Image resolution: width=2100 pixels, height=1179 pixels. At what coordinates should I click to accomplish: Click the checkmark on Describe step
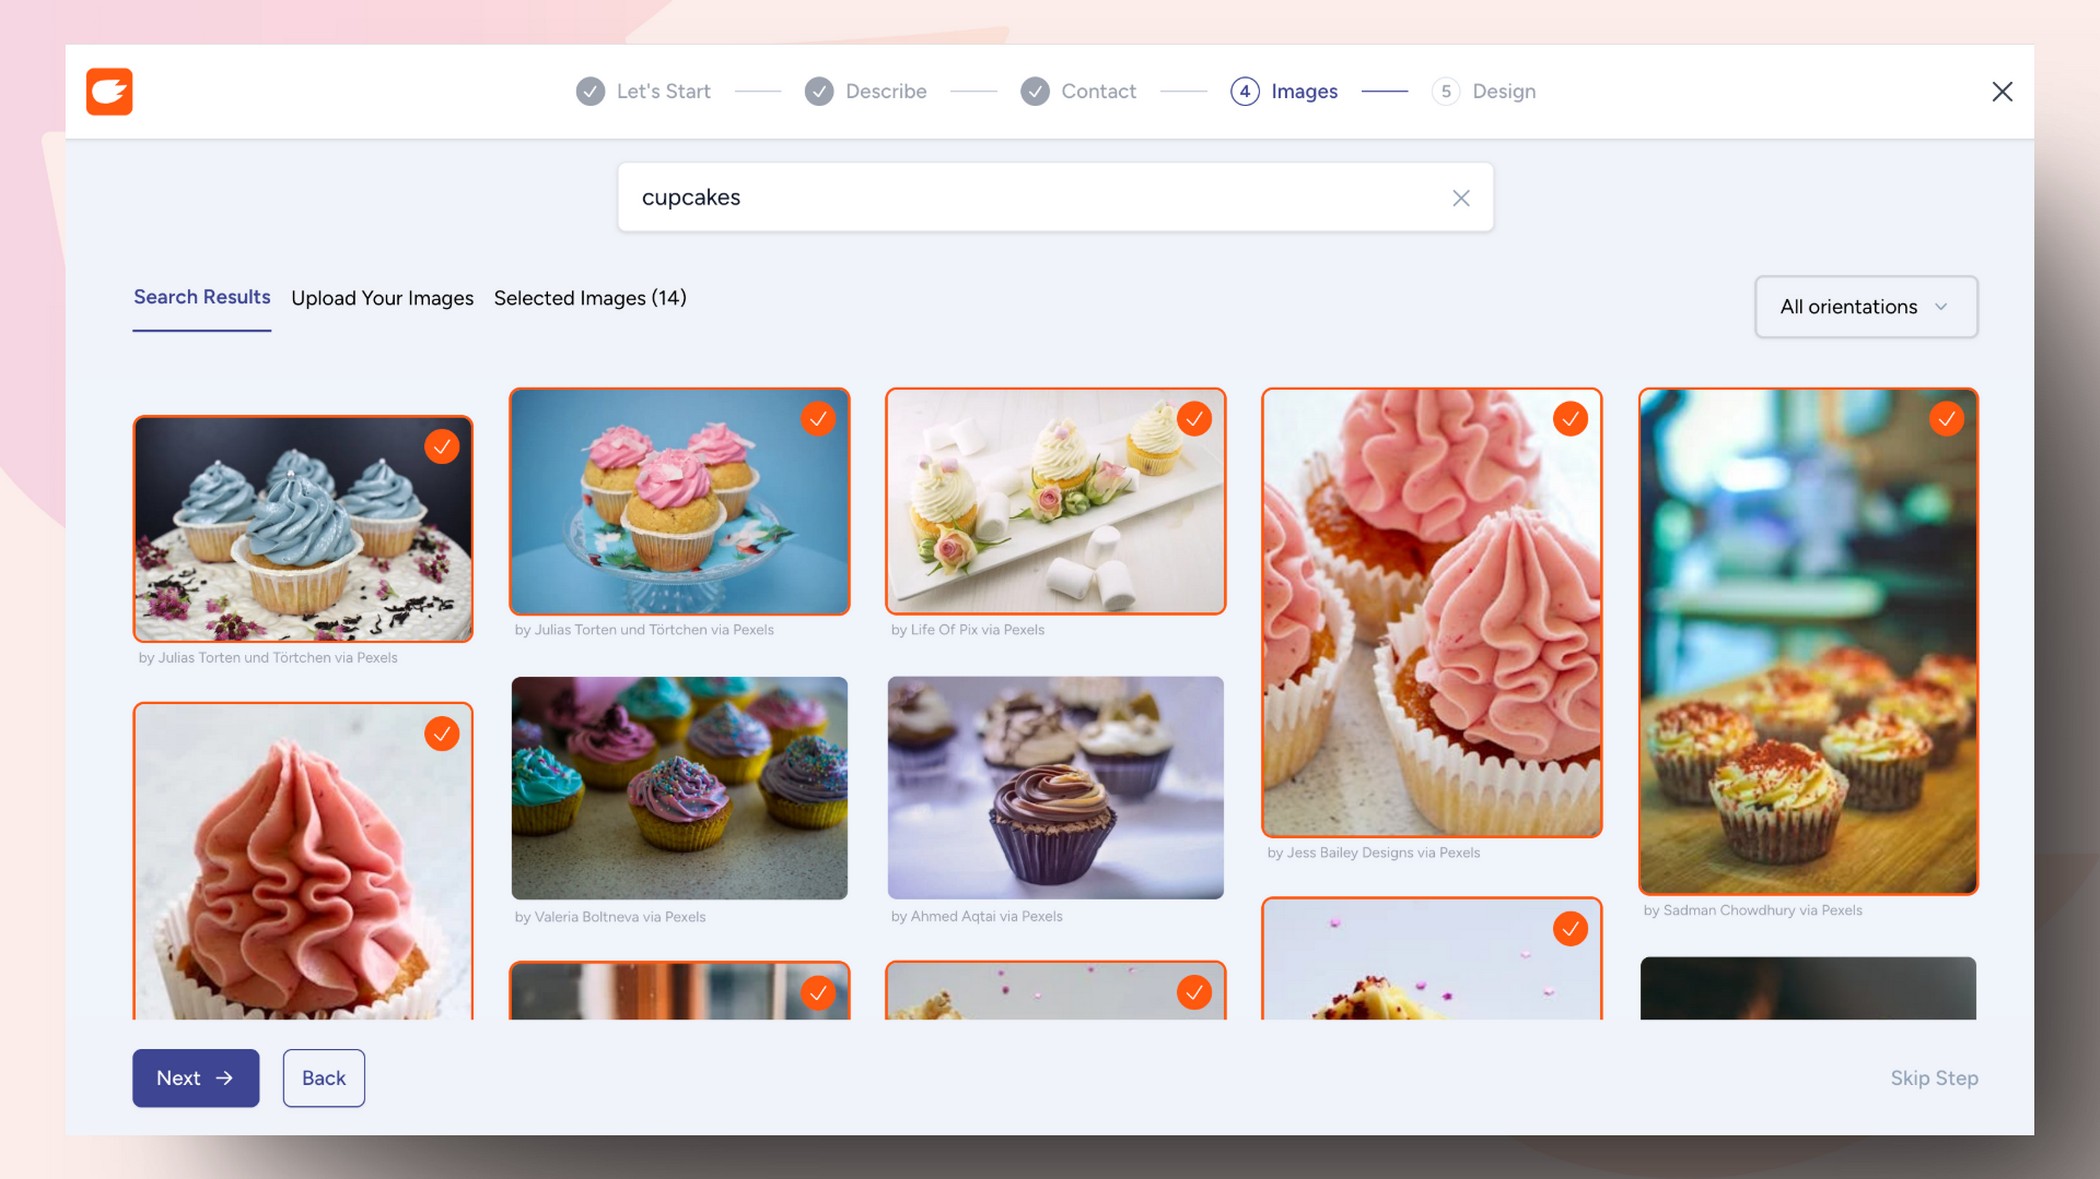coord(816,89)
